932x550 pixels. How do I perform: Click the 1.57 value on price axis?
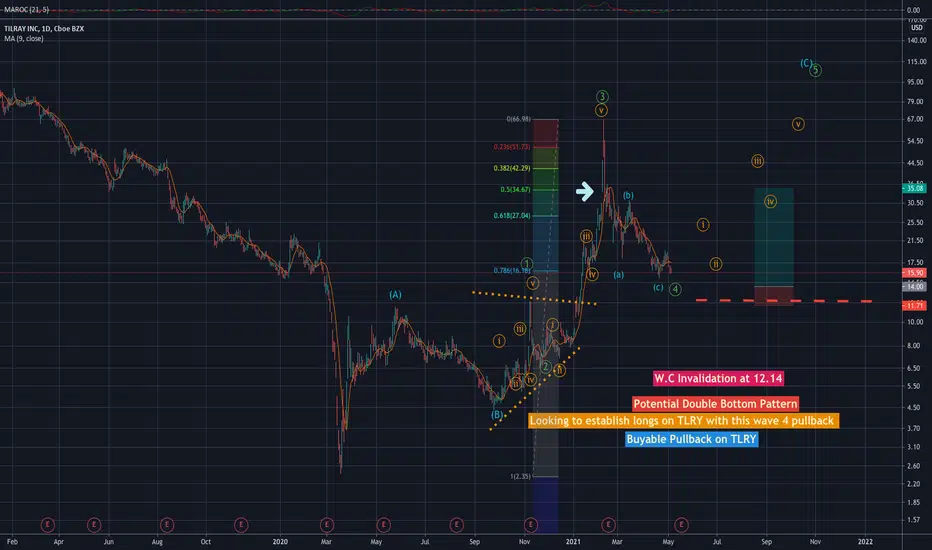point(916,520)
